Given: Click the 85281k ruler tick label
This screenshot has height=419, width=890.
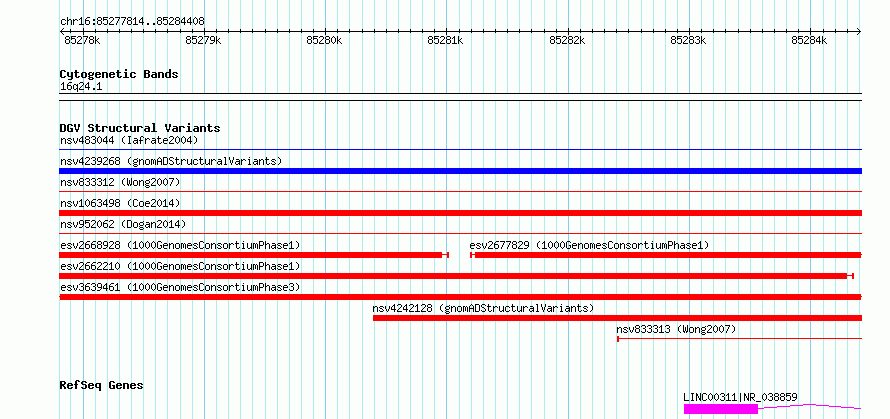Looking at the screenshot, I should (446, 40).
